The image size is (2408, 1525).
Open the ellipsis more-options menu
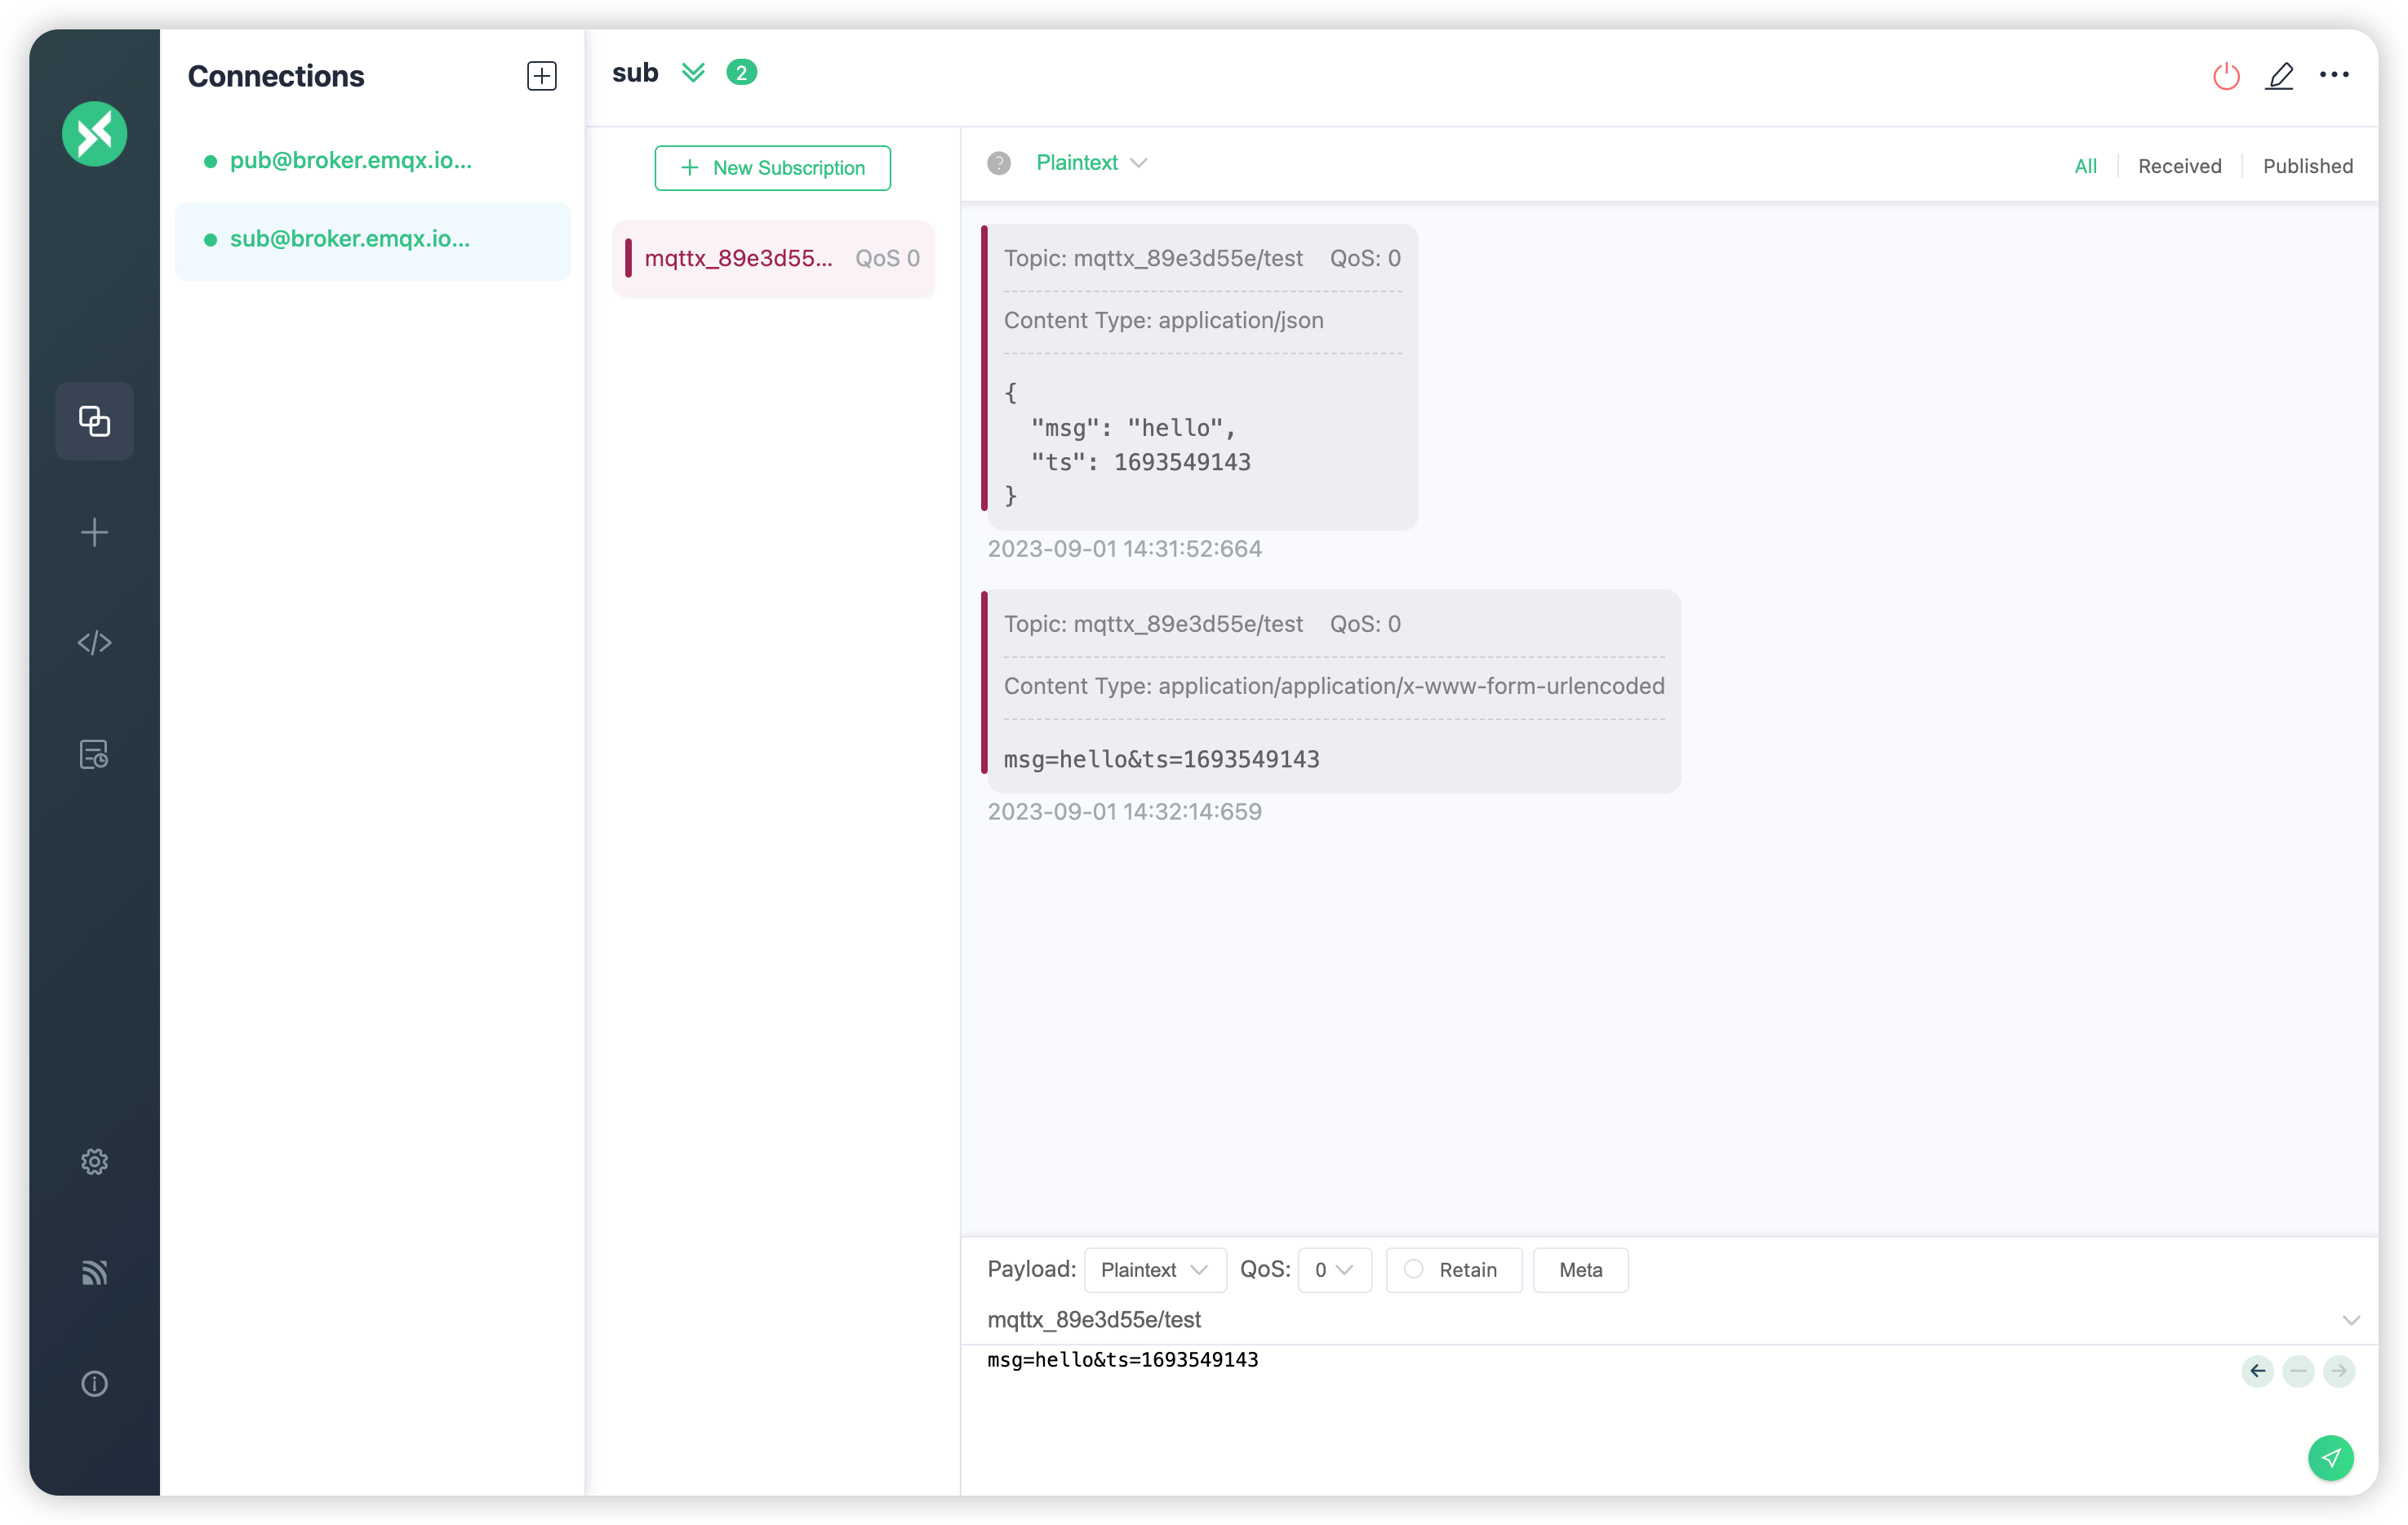(x=2334, y=75)
